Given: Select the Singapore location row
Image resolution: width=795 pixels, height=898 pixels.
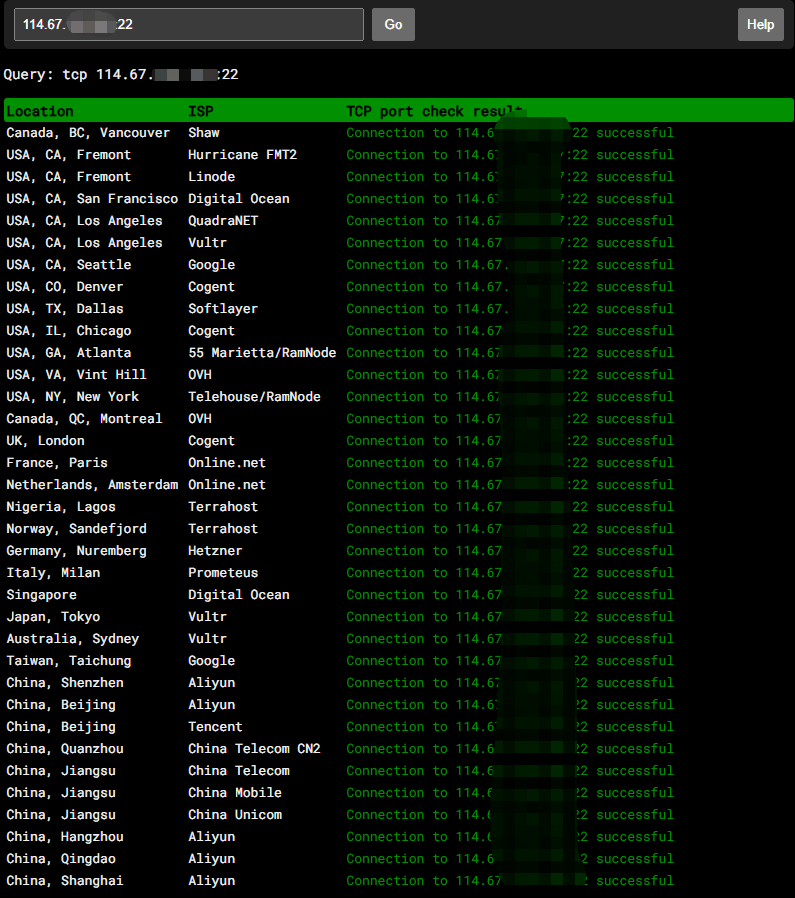Looking at the screenshot, I should click(x=41, y=595).
